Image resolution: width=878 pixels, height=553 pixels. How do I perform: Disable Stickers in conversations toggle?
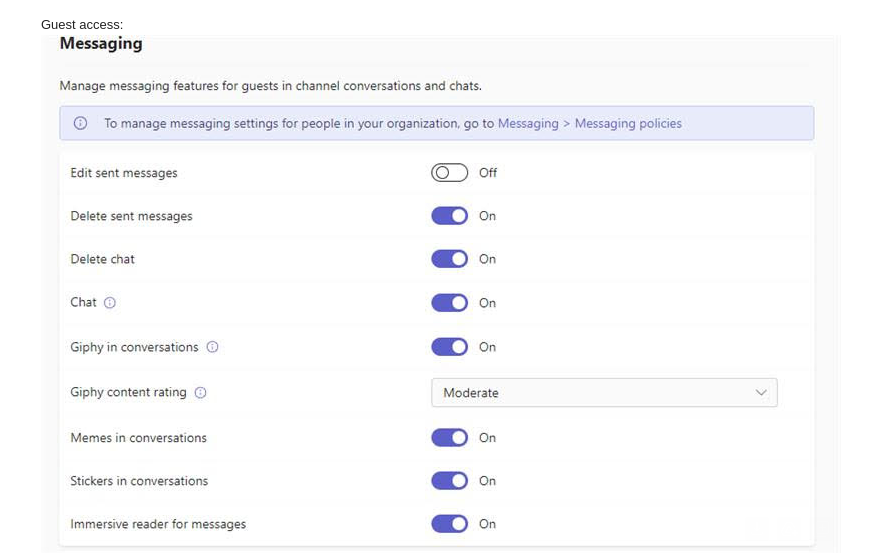coord(449,481)
